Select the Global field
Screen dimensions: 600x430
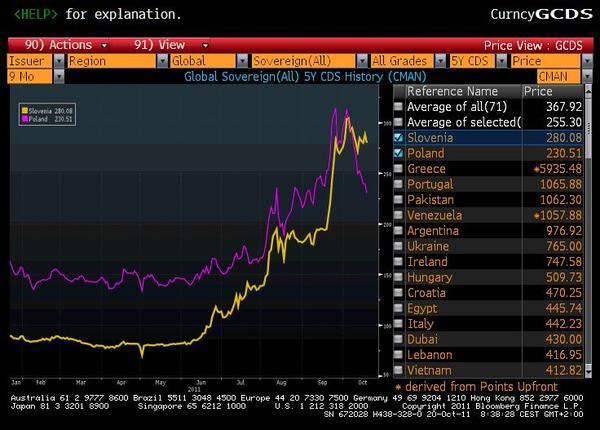pyautogui.click(x=203, y=61)
